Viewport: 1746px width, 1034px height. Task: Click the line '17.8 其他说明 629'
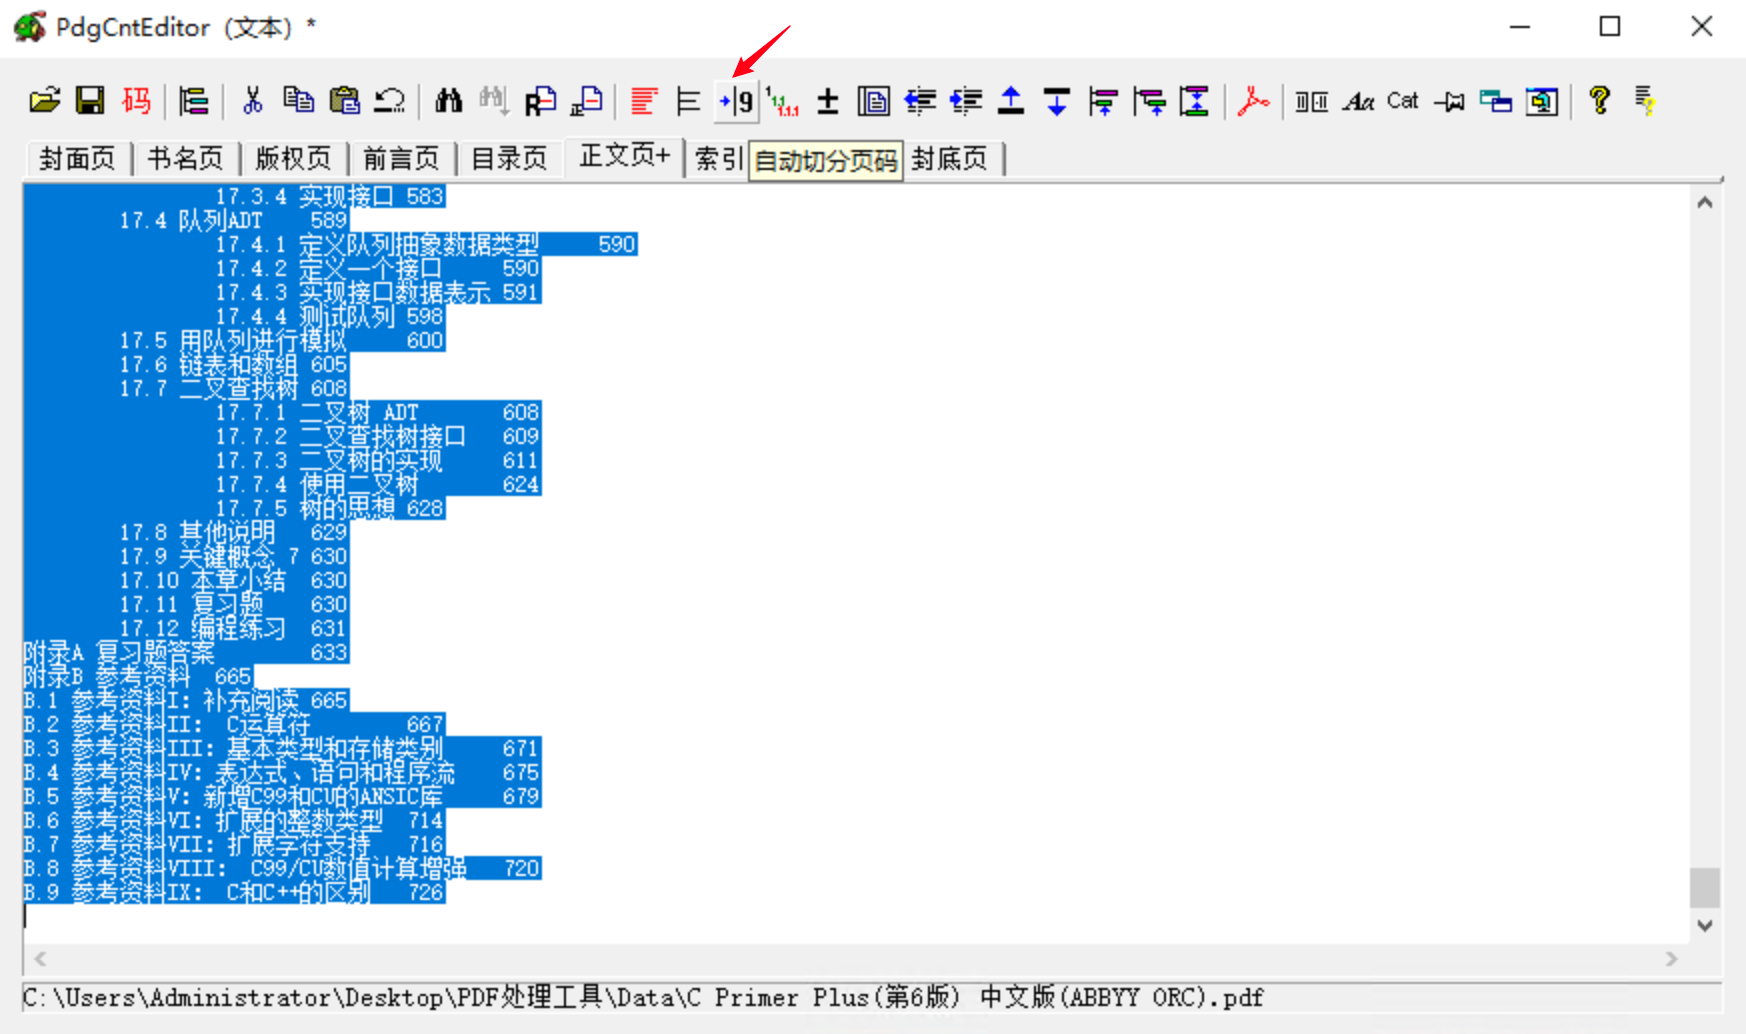coord(234,532)
